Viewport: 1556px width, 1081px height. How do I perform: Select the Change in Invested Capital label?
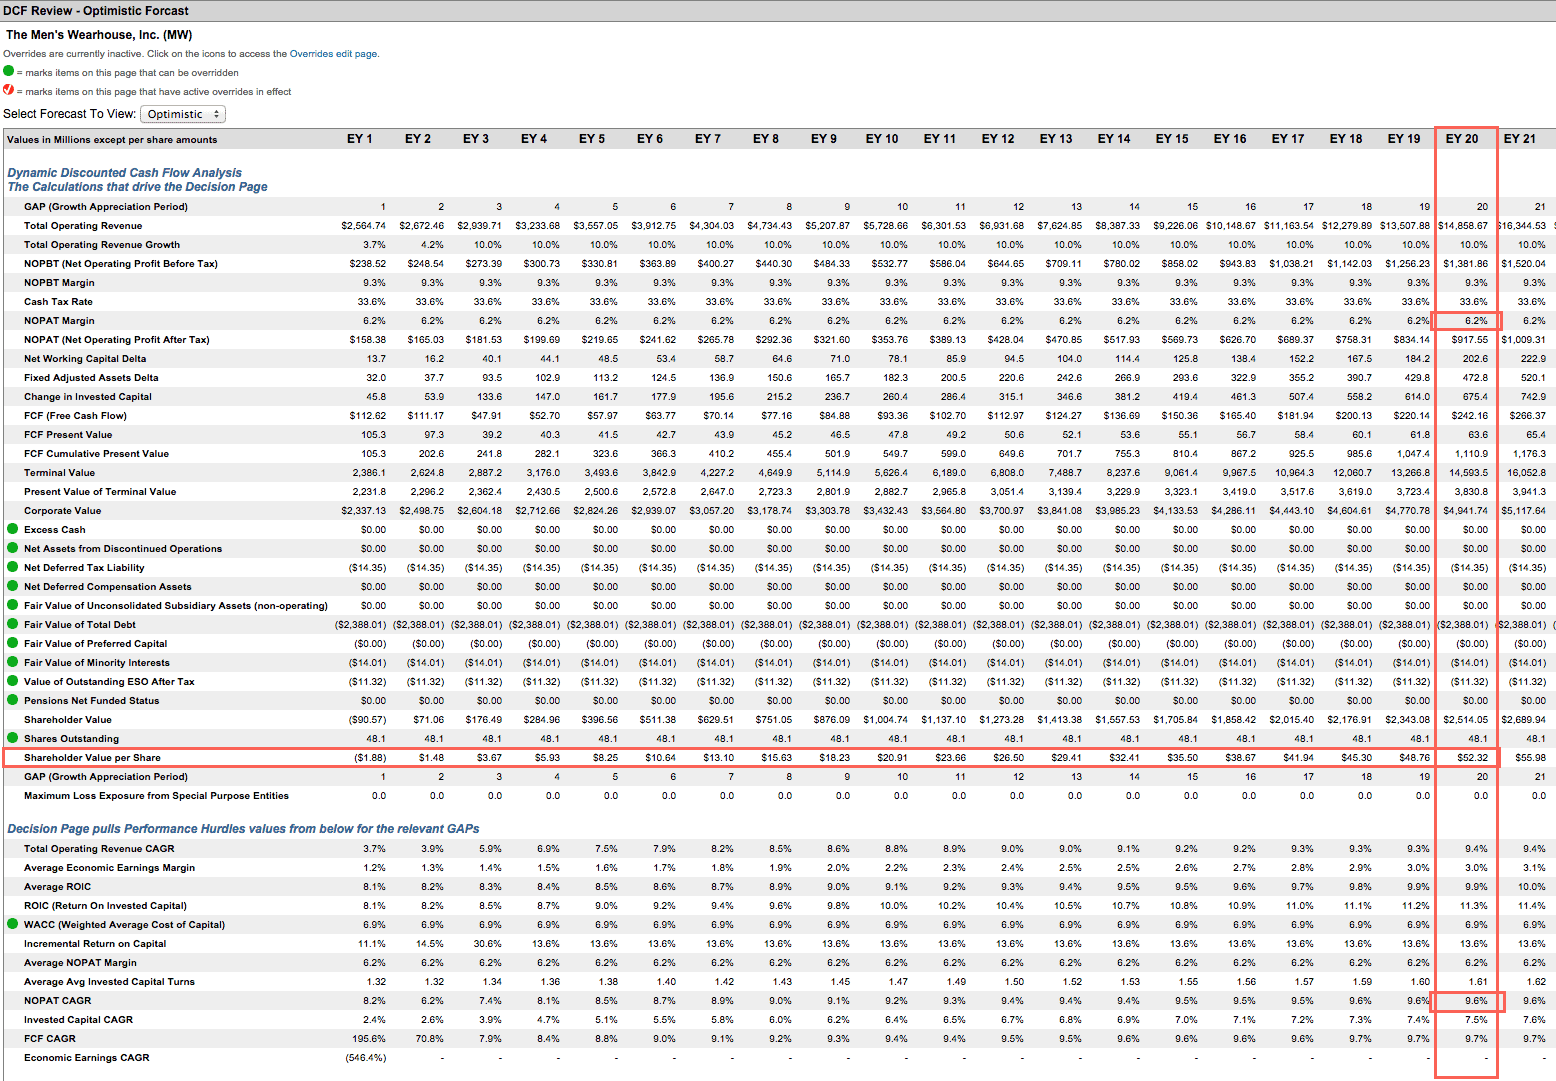pos(88,397)
